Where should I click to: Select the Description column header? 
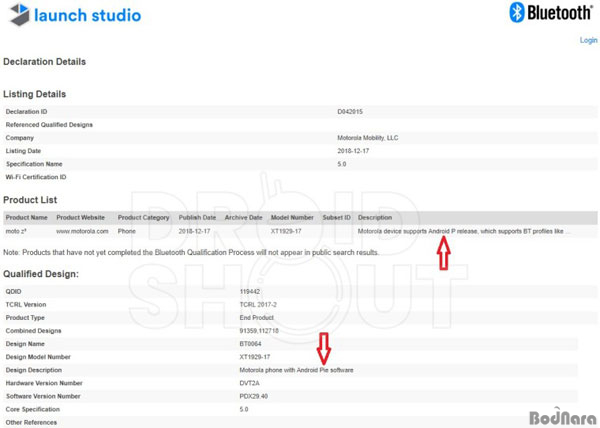coord(375,217)
